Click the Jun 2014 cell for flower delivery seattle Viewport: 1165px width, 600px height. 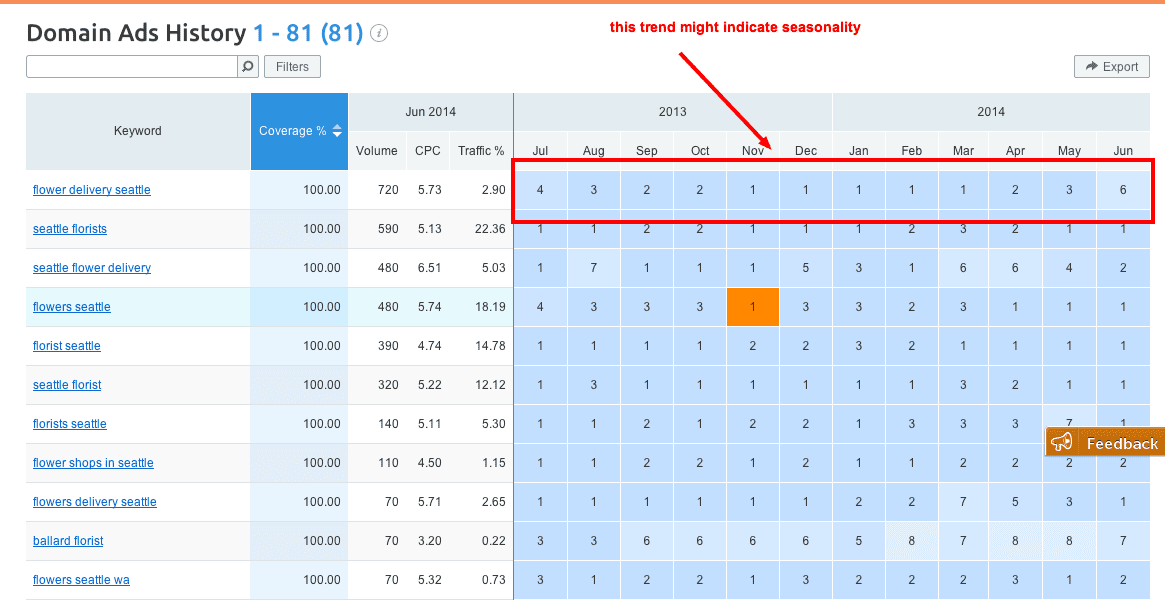[1123, 190]
